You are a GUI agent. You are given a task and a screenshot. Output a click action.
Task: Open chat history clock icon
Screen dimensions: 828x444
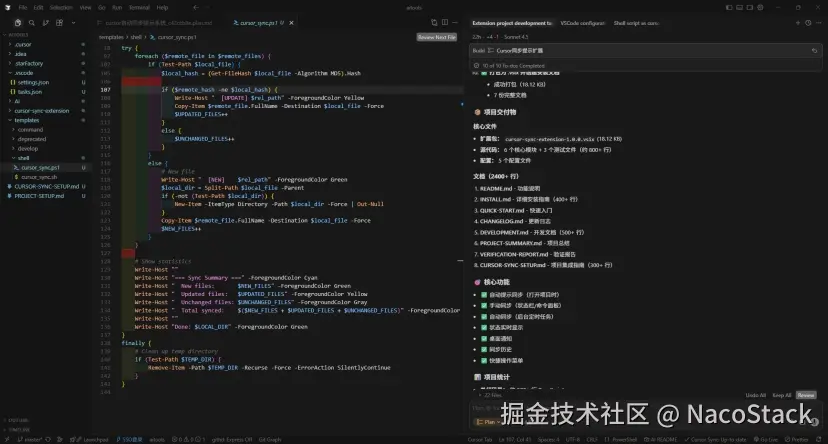(808, 23)
